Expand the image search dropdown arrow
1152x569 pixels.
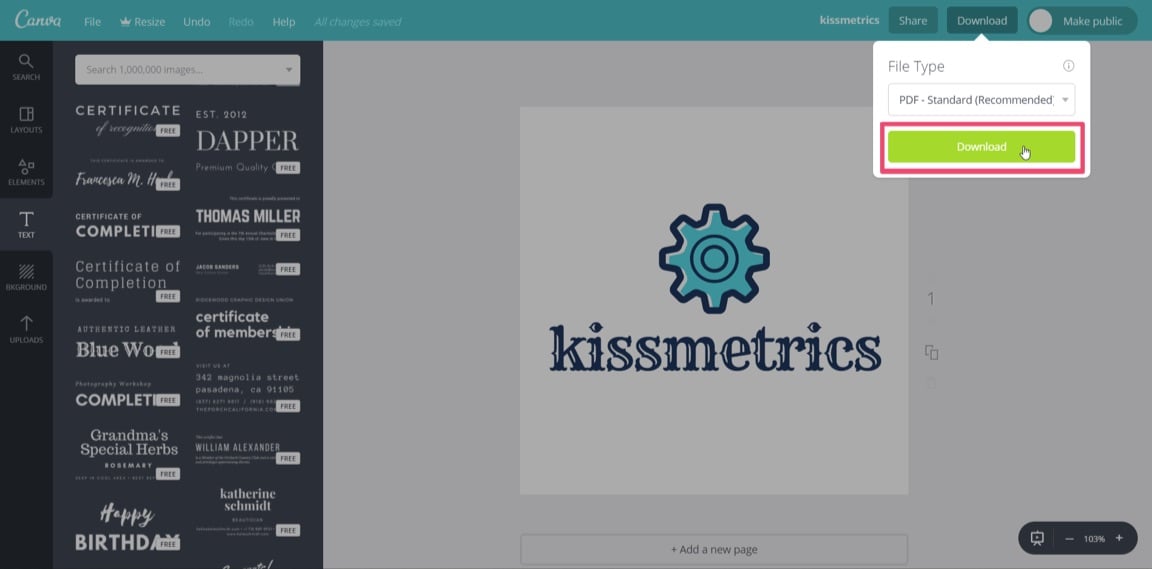(288, 70)
